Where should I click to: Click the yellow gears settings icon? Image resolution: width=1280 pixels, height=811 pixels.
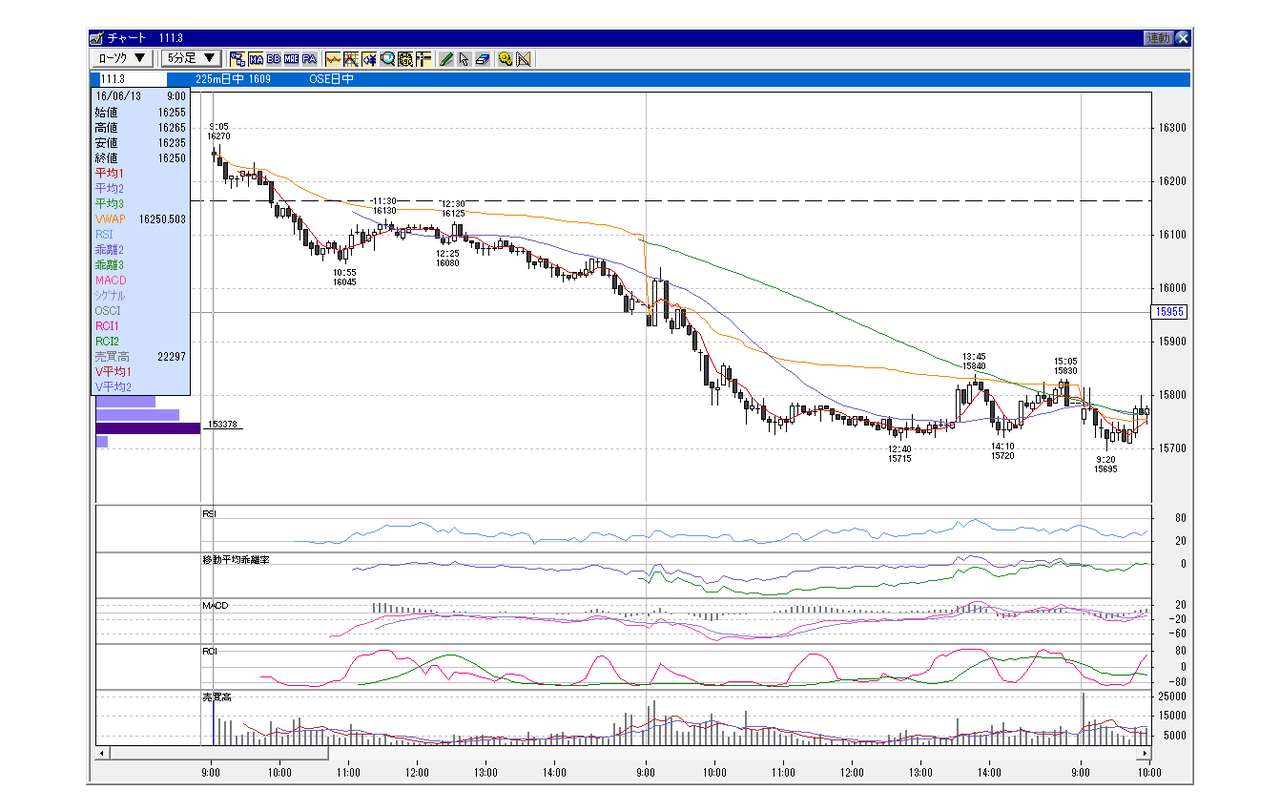tap(506, 59)
